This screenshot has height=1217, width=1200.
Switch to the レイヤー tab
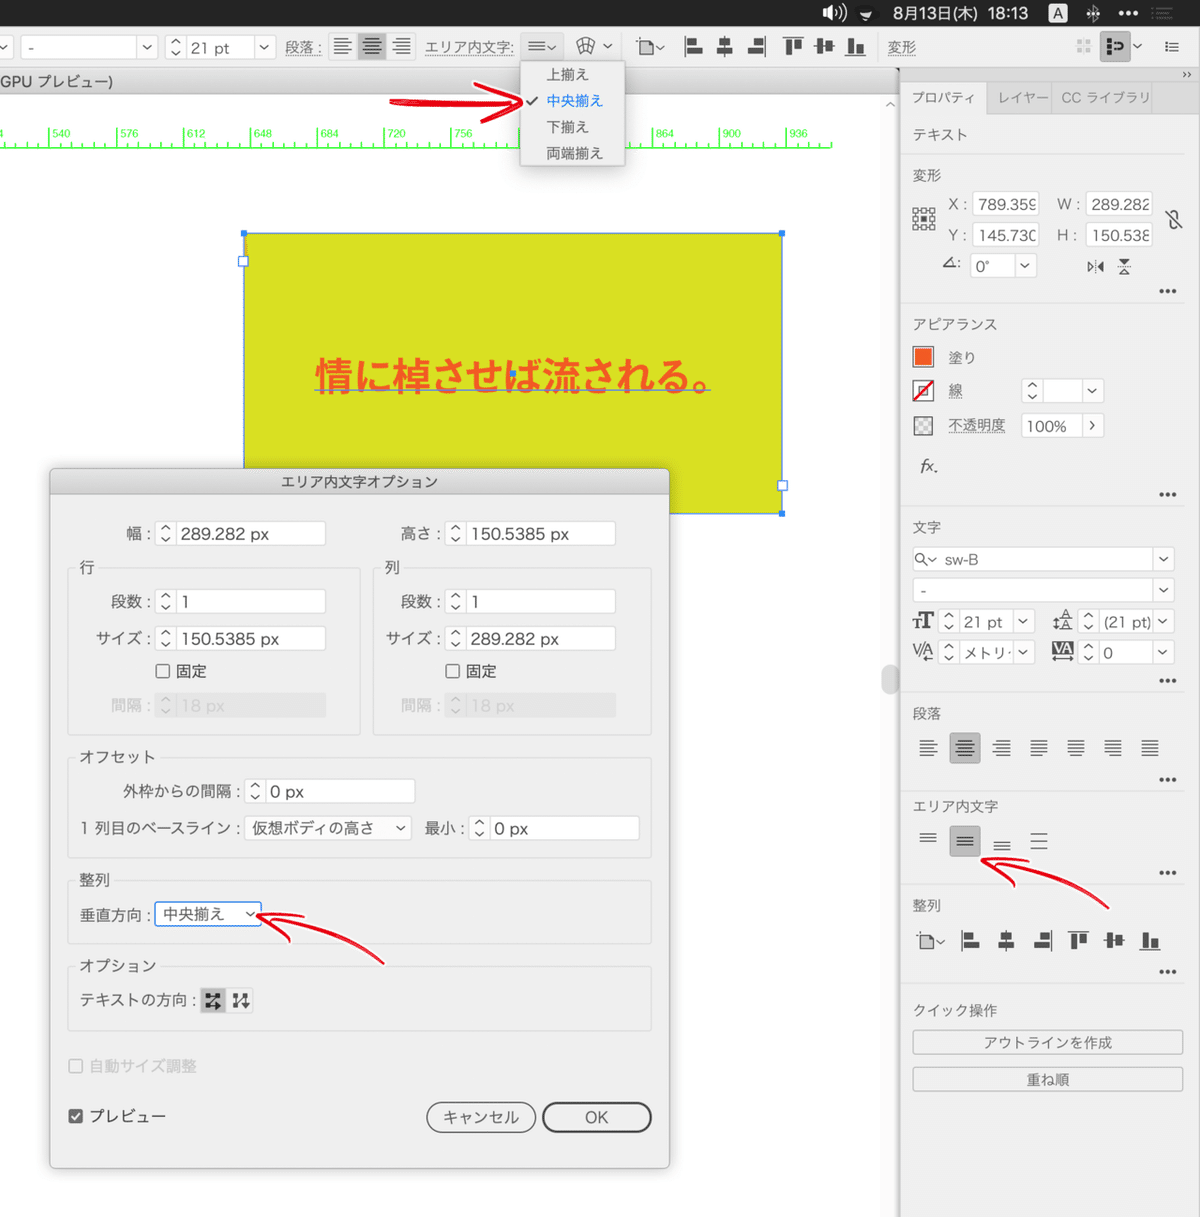coord(1021,97)
